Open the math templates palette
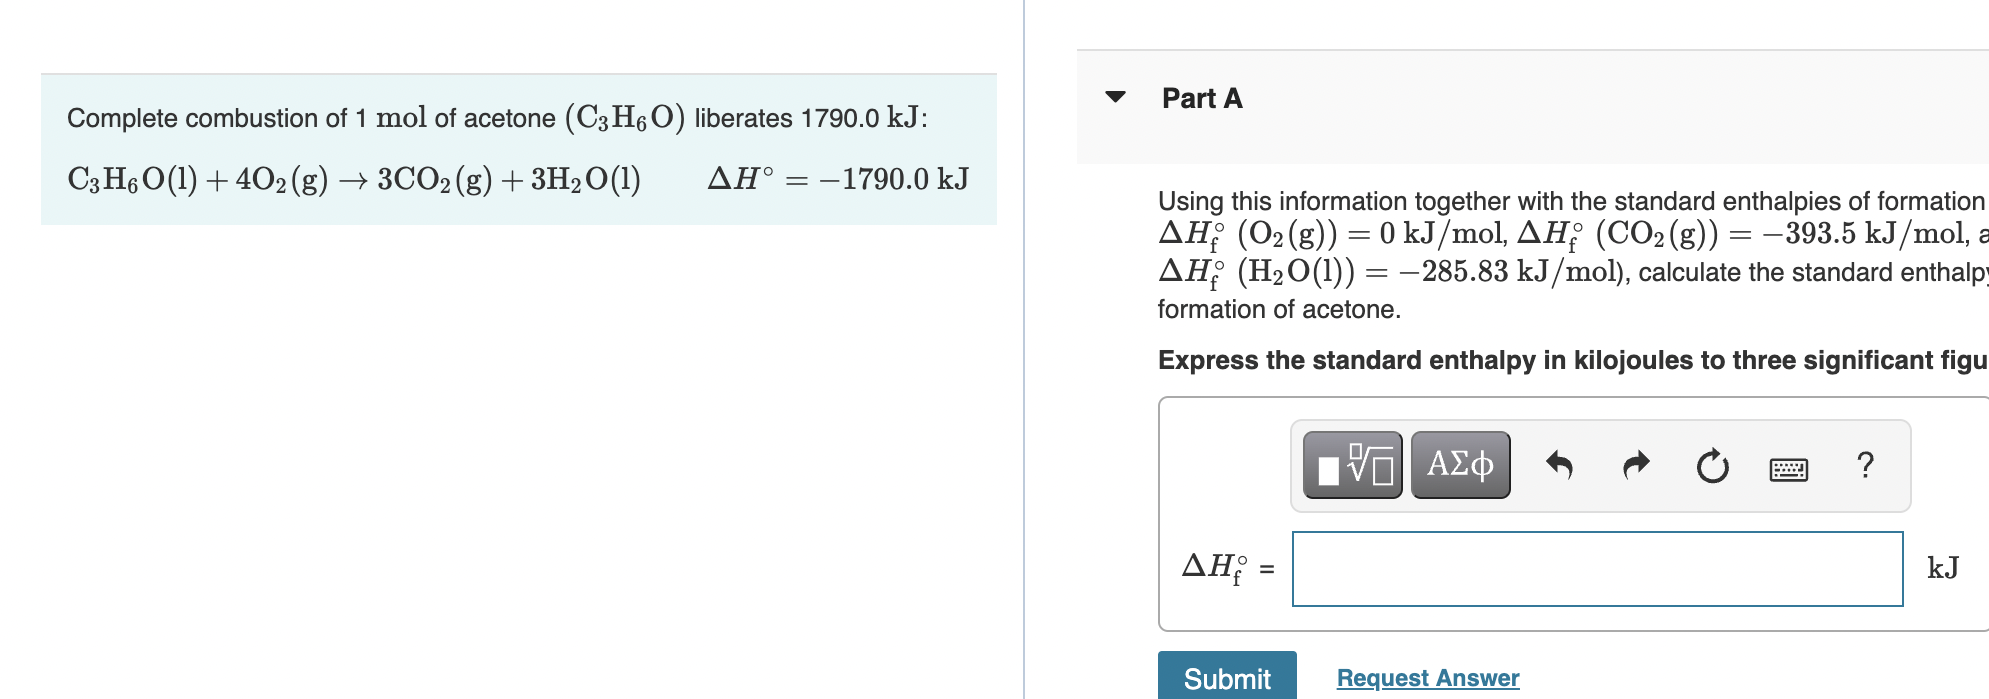 1352,463
